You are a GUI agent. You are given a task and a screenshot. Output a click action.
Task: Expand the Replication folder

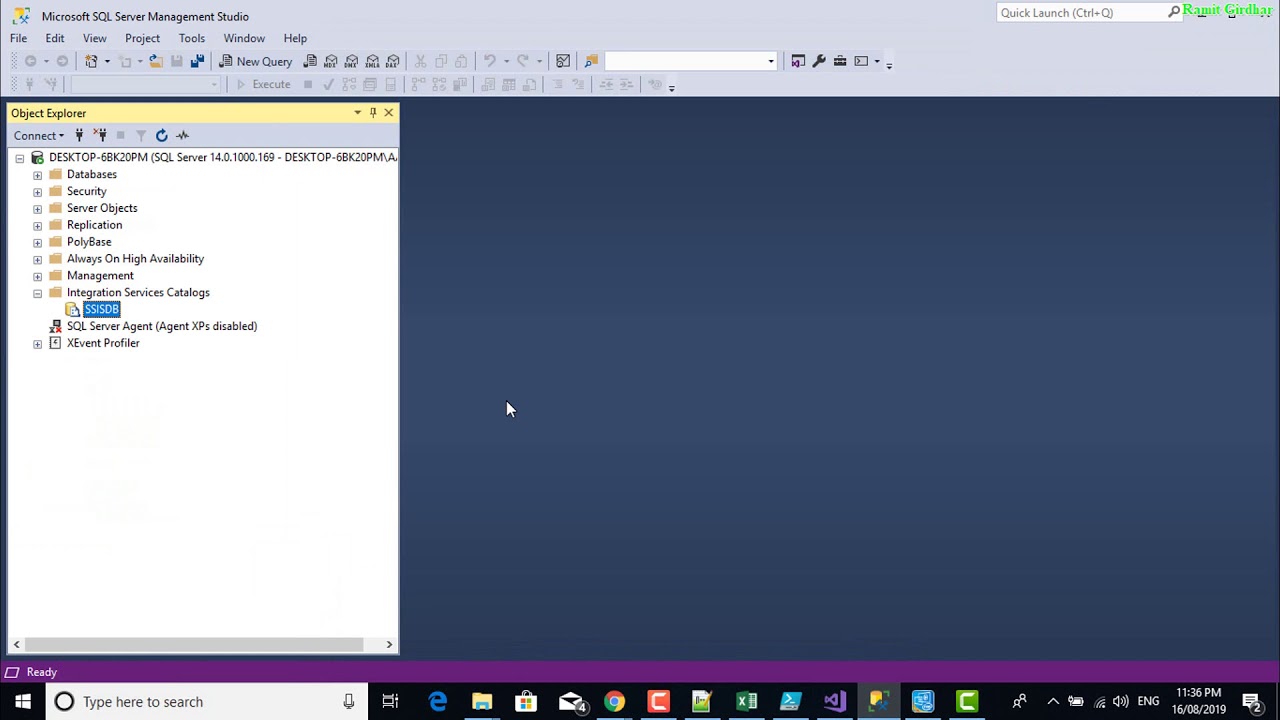click(38, 226)
